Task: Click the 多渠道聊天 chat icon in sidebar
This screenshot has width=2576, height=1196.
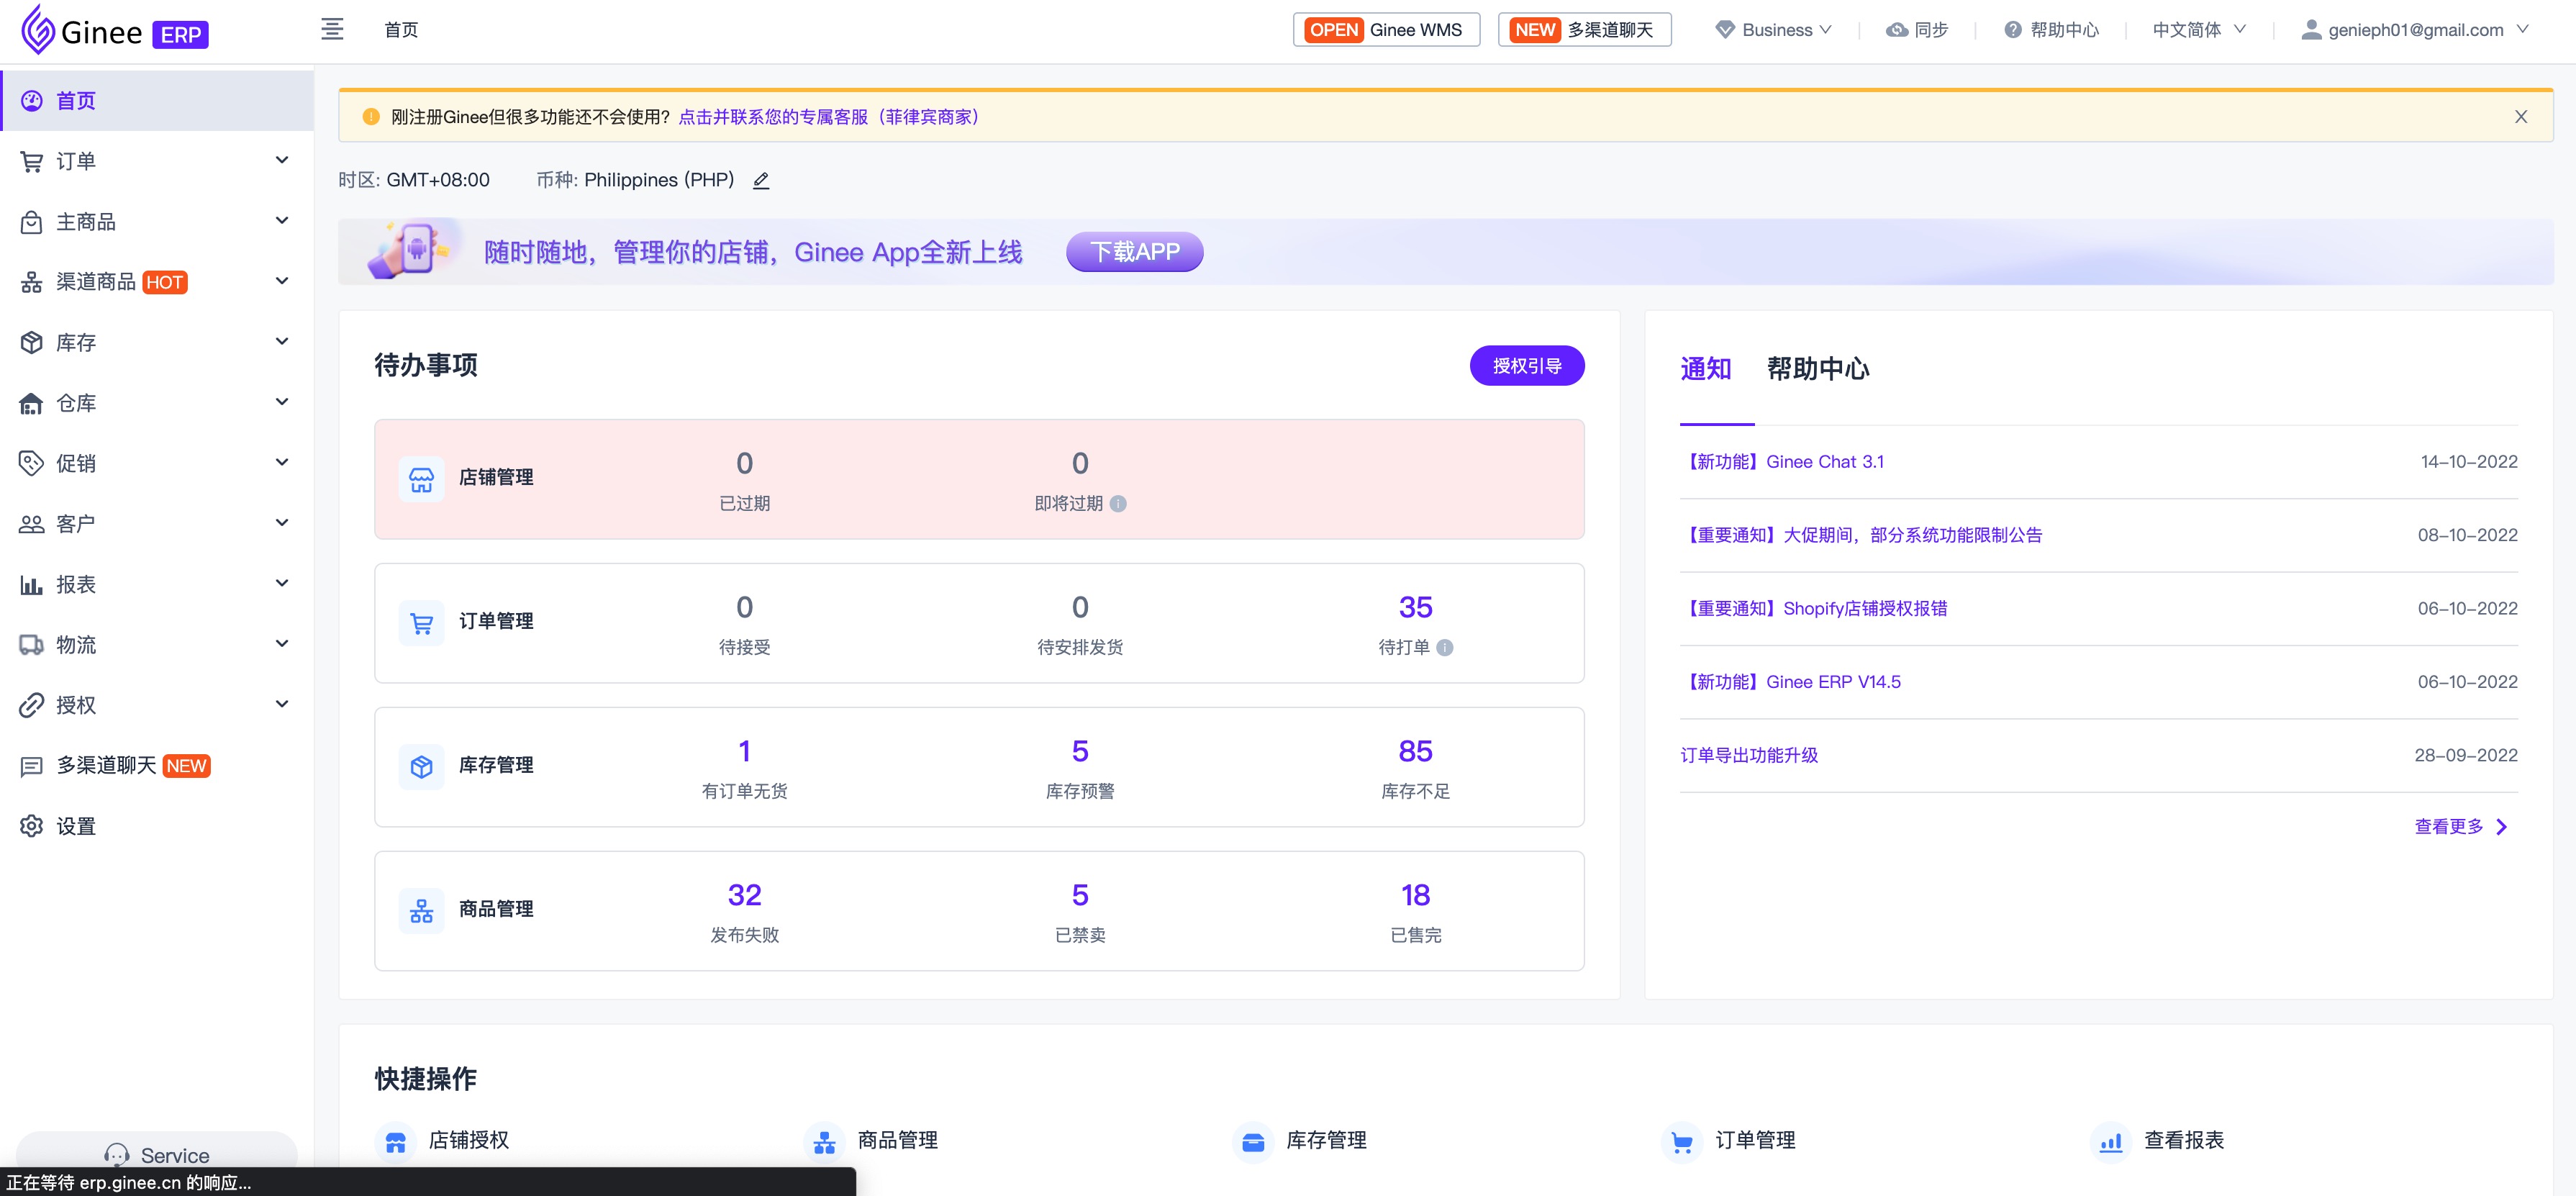Action: tap(32, 766)
